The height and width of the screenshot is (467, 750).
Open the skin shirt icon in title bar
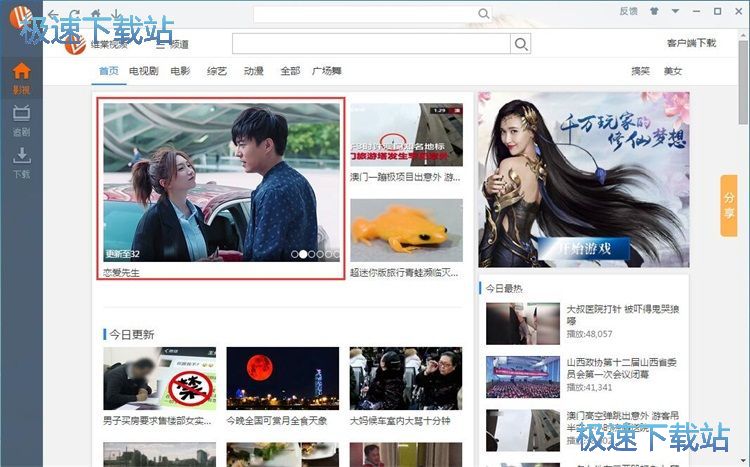(x=654, y=11)
